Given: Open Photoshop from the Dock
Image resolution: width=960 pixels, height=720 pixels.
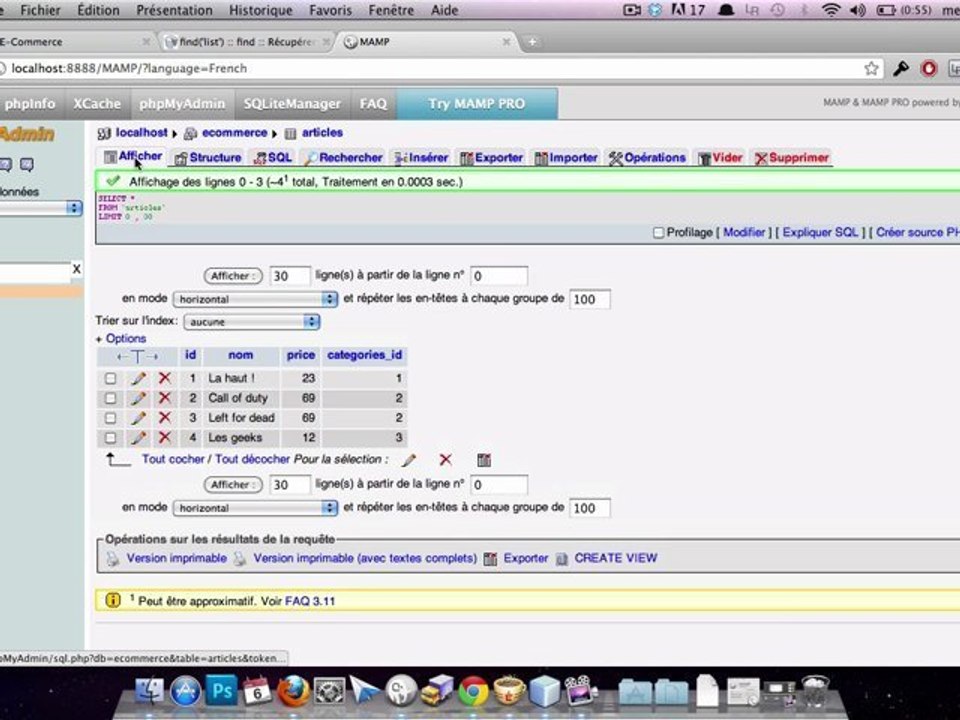Looking at the screenshot, I should click(x=221, y=691).
